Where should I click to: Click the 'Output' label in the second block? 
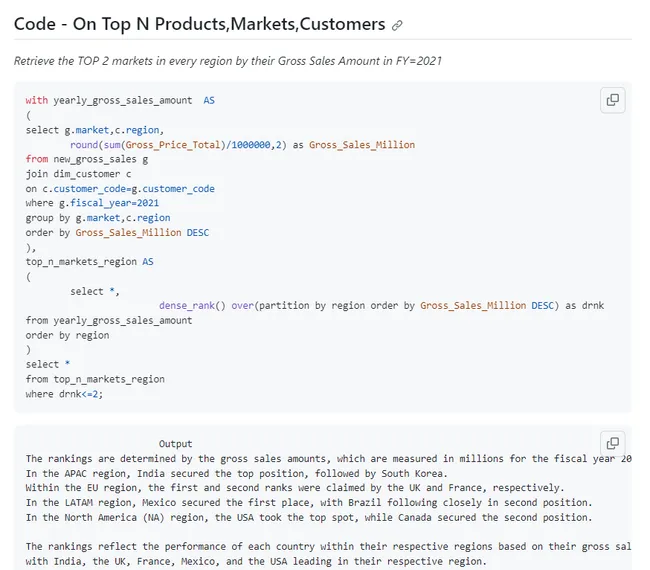[175, 444]
